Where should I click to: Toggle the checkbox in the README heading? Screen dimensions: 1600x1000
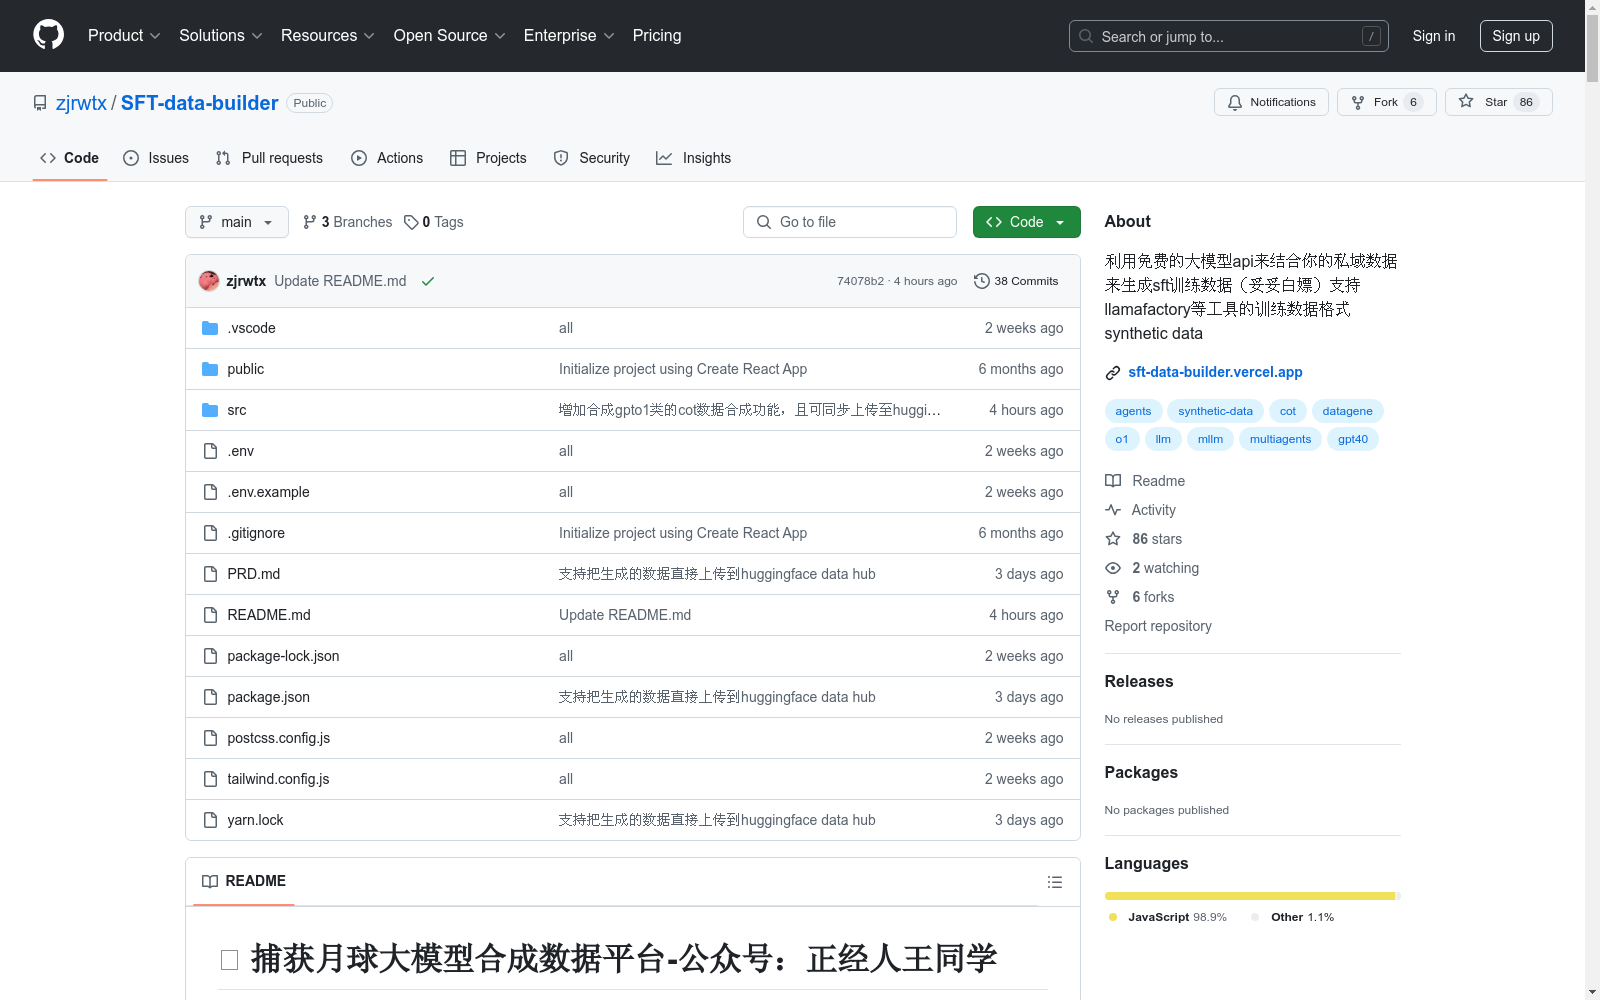pyautogui.click(x=229, y=960)
